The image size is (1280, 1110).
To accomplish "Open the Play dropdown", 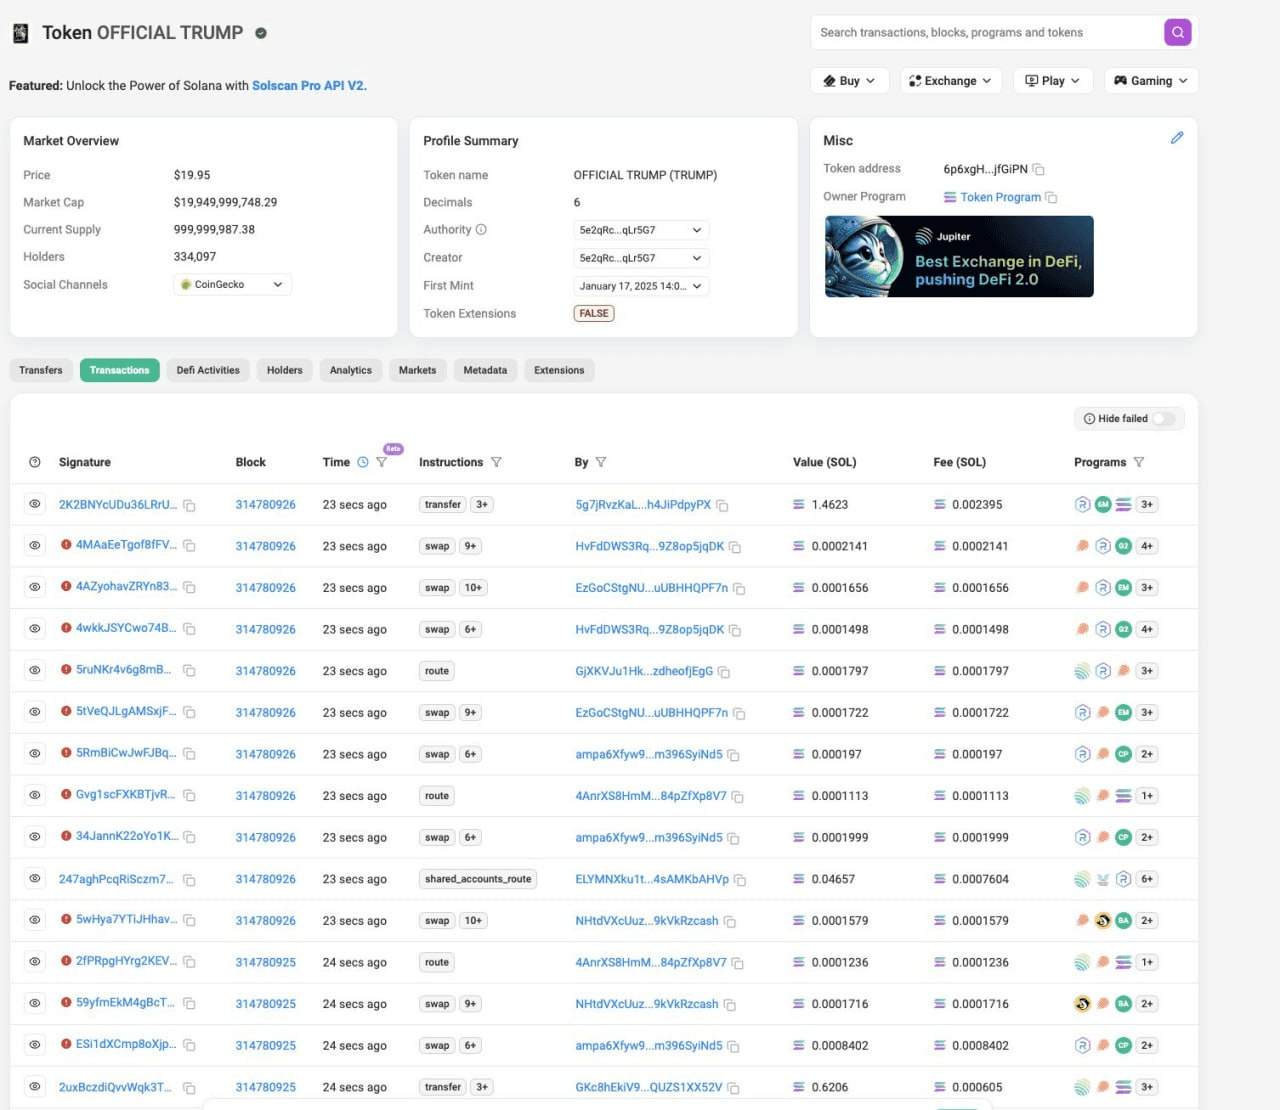I will [x=1053, y=81].
